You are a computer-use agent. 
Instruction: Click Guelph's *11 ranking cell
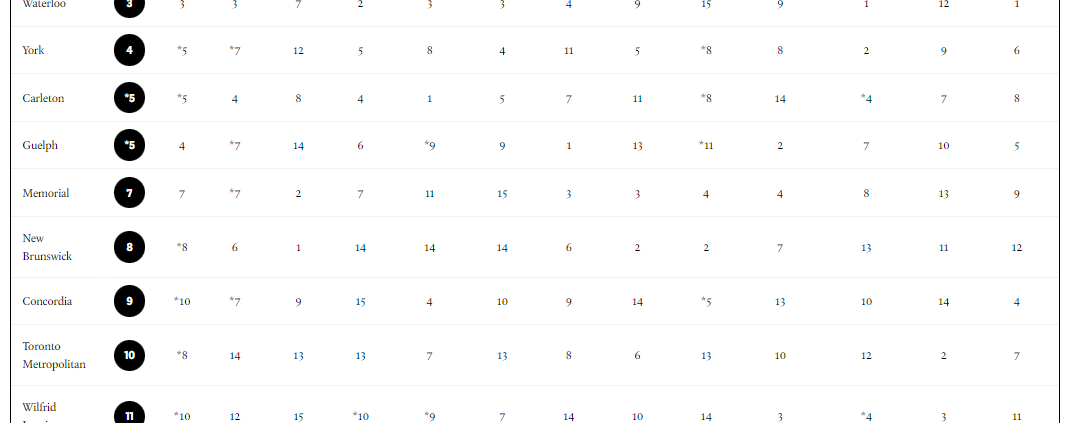[706, 146]
